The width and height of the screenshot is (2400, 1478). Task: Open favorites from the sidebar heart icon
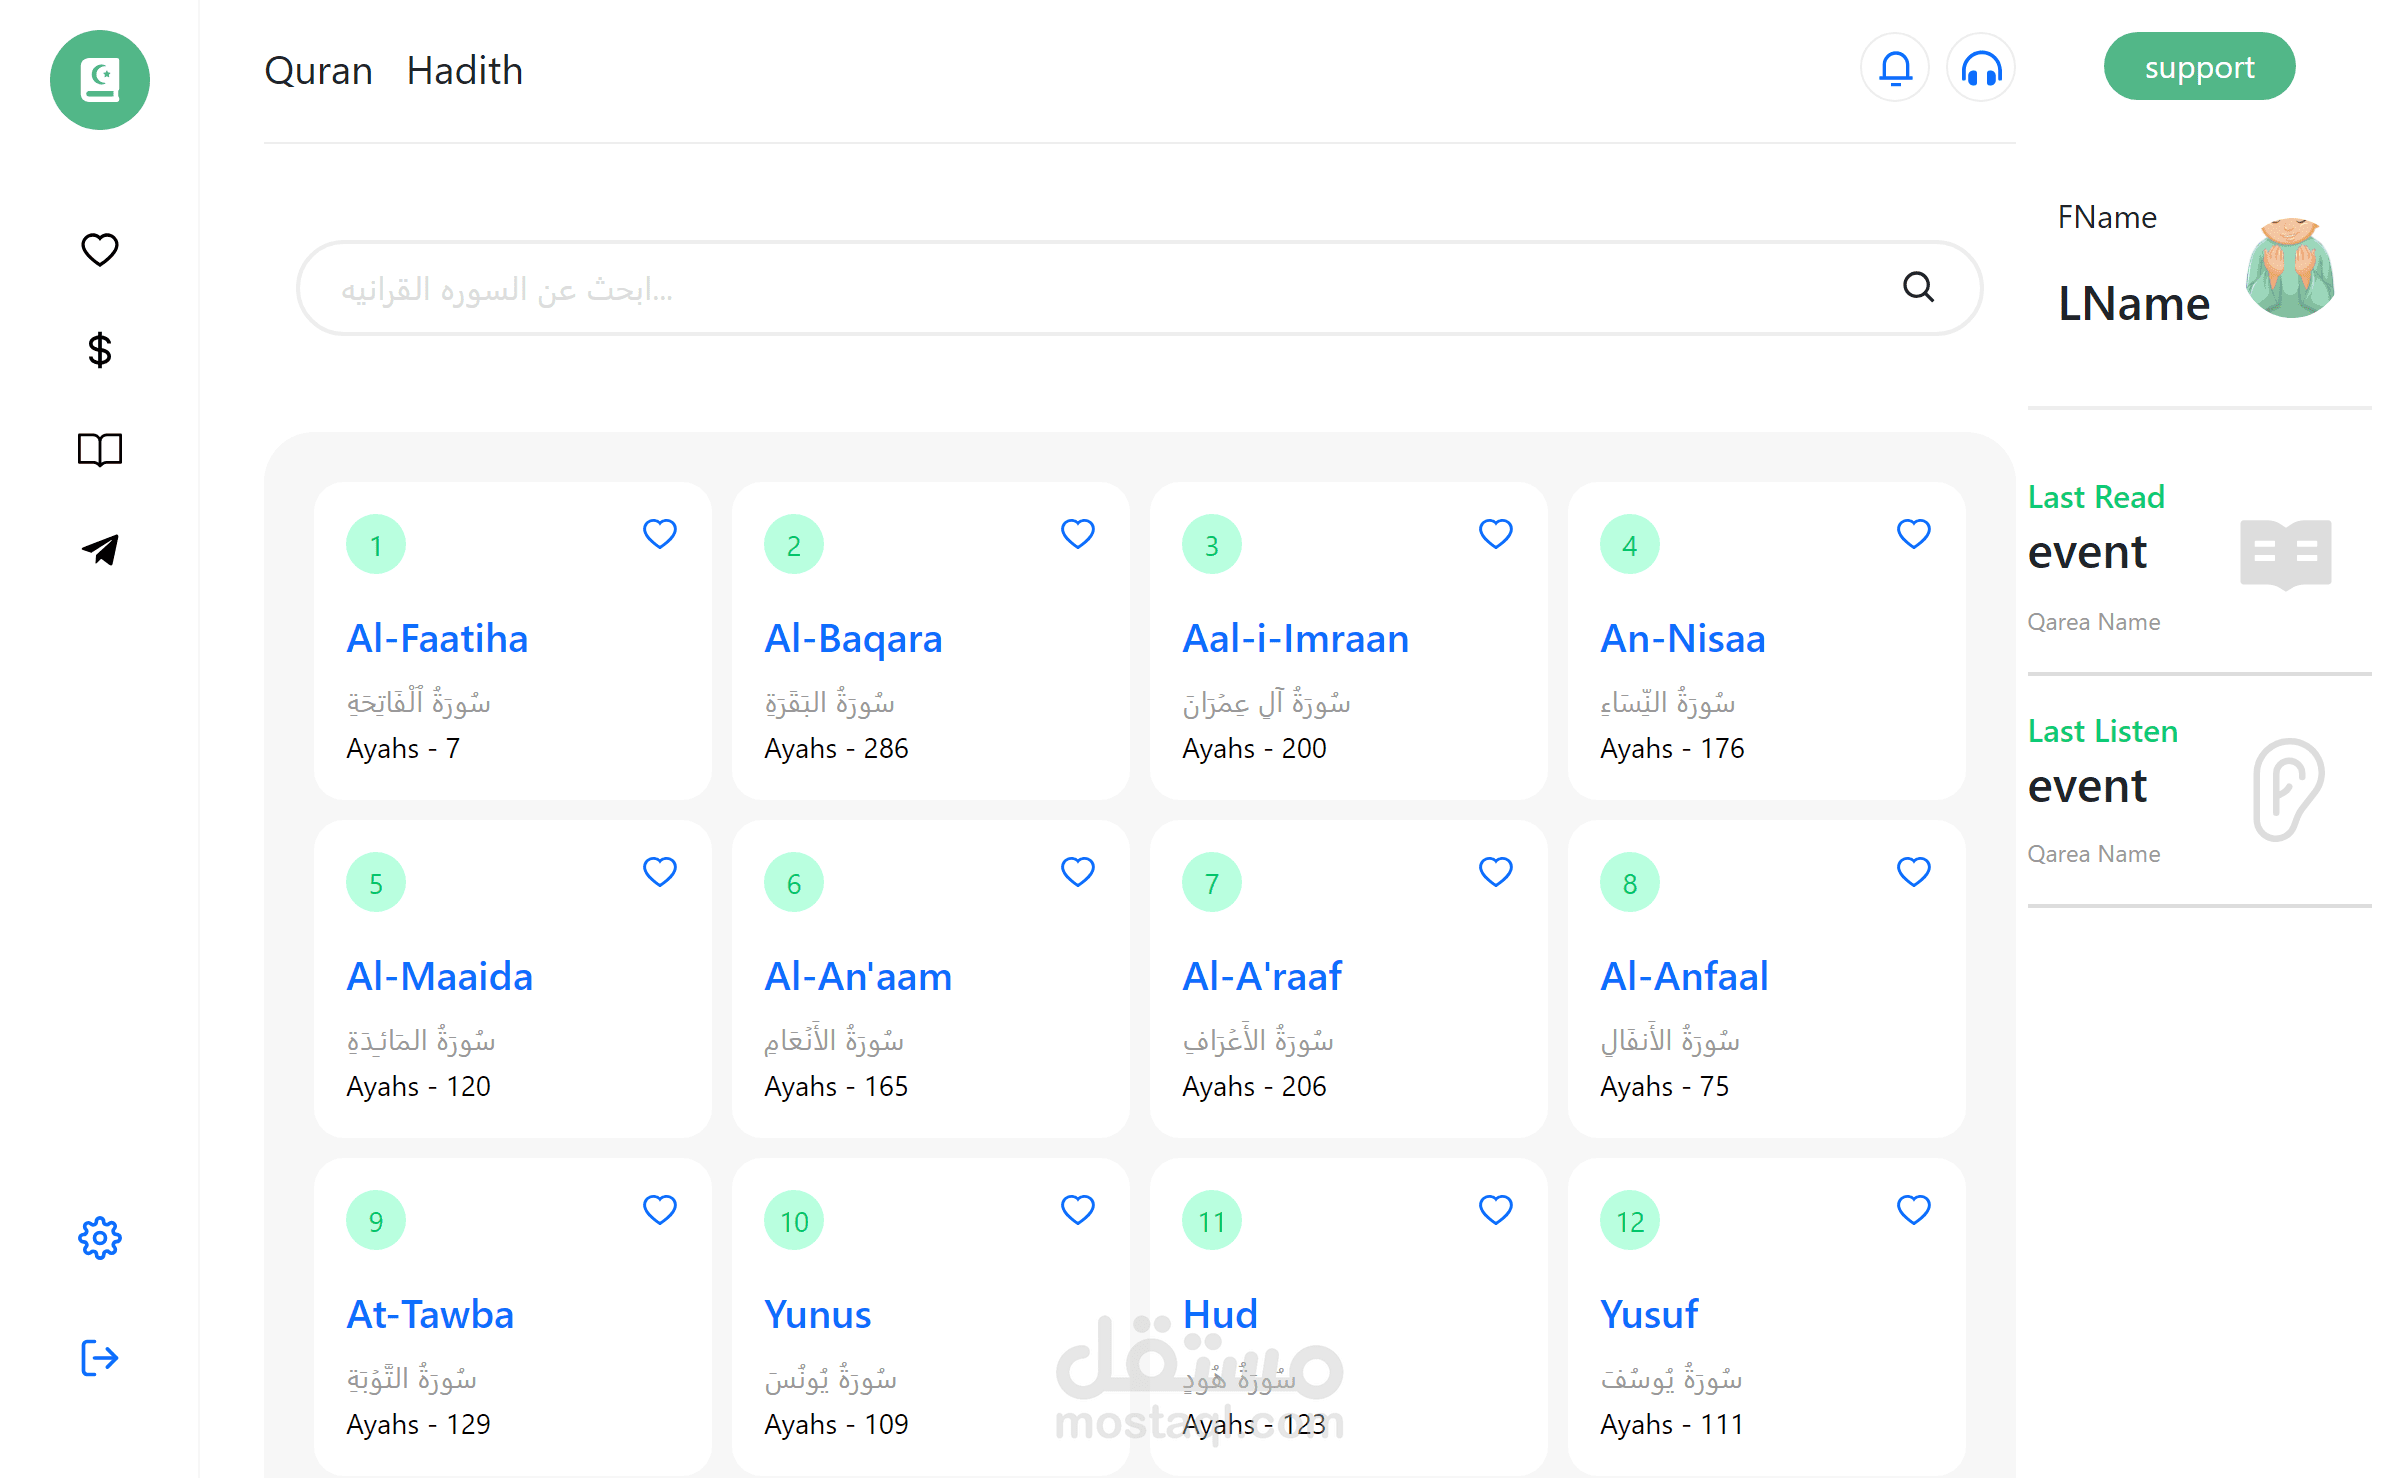[x=100, y=249]
